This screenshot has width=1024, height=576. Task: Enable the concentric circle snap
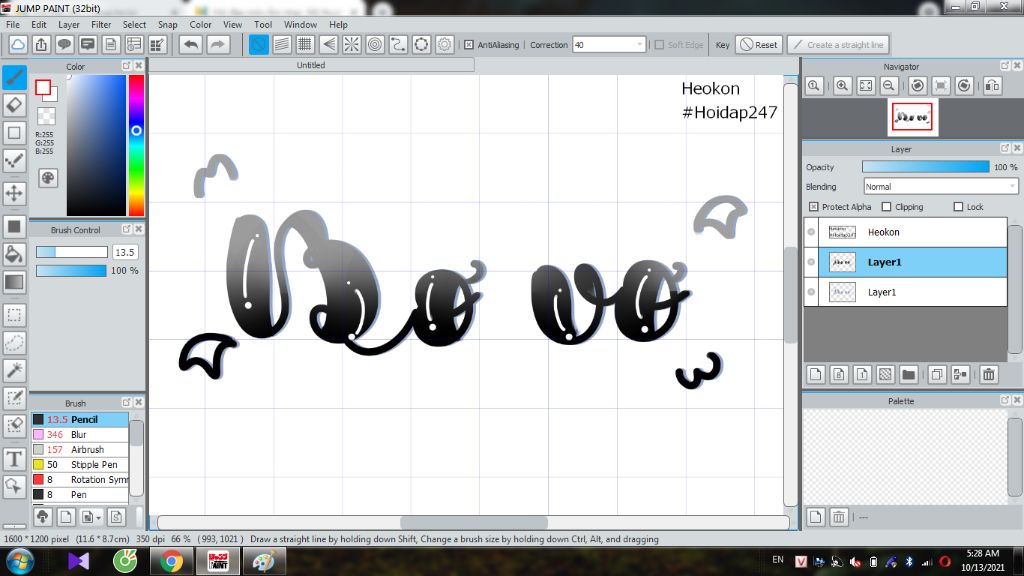375,44
